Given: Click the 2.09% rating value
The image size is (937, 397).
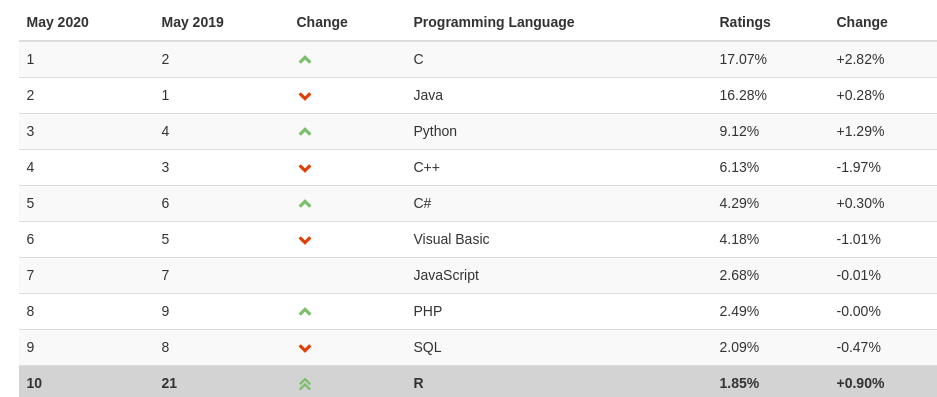Looking at the screenshot, I should click(739, 347).
